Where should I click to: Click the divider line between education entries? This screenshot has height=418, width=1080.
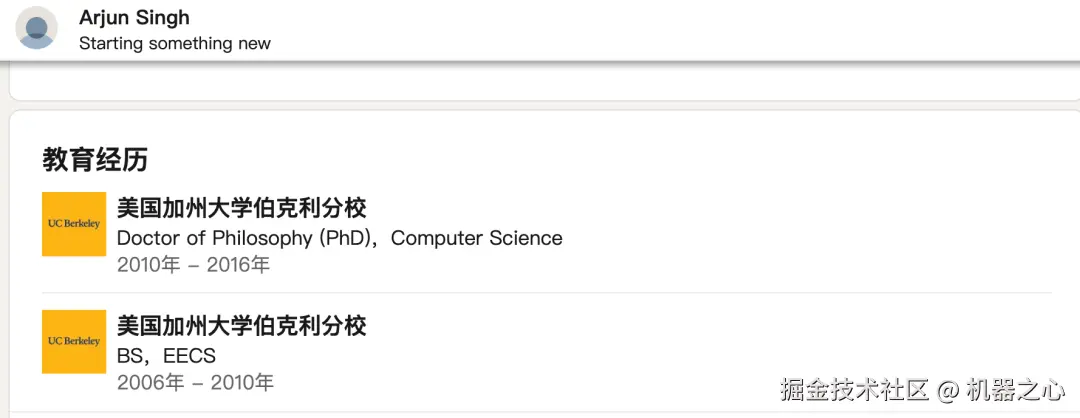coord(580,293)
